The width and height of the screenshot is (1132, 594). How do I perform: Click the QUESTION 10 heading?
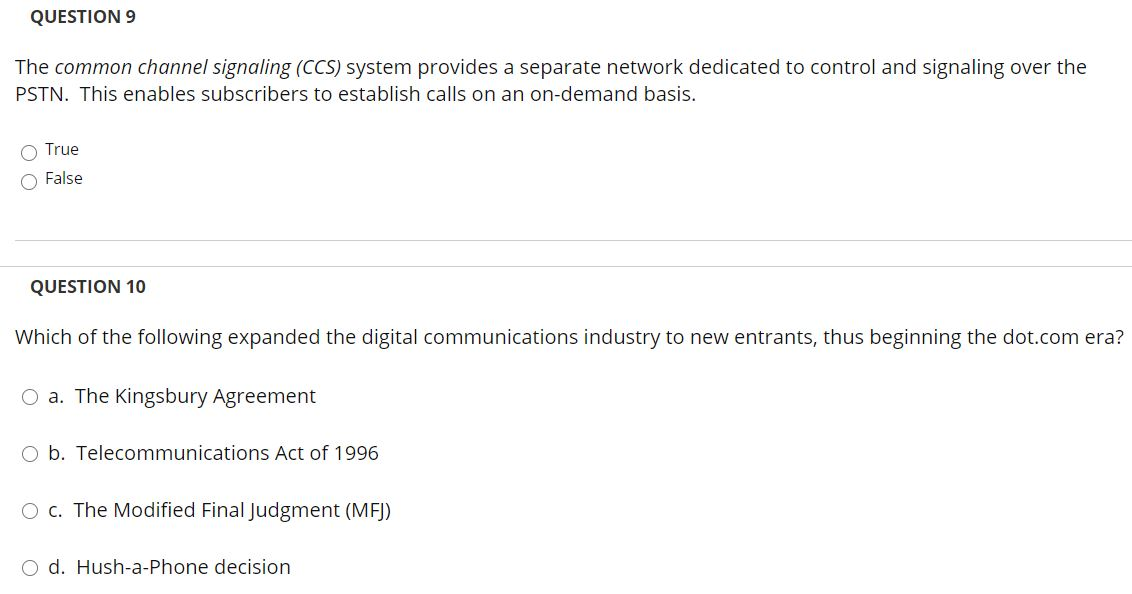90,286
